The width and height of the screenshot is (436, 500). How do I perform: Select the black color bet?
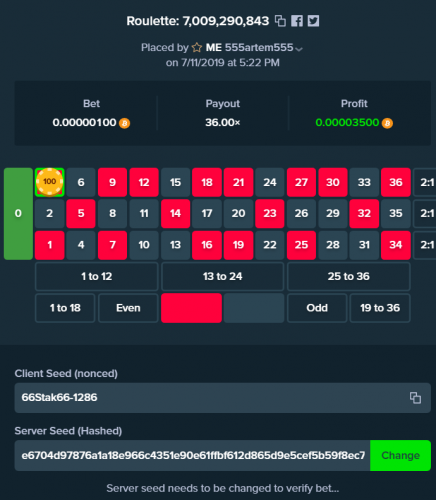click(x=254, y=308)
